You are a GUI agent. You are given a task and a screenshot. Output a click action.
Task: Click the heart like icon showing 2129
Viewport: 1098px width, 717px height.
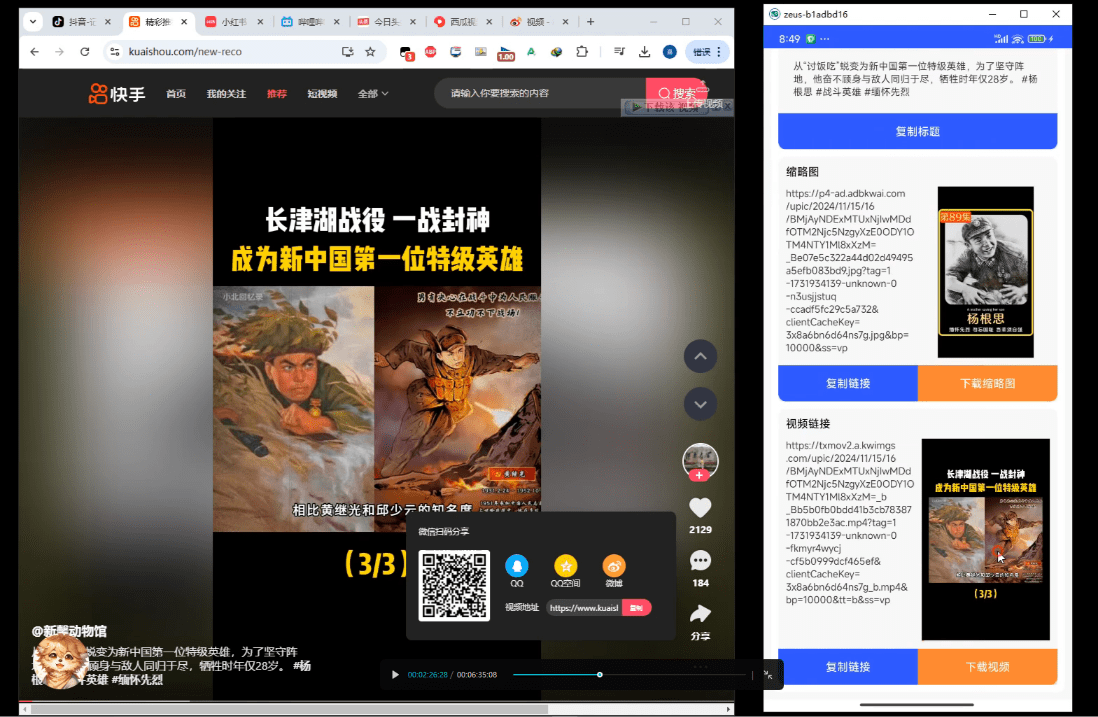coord(700,507)
